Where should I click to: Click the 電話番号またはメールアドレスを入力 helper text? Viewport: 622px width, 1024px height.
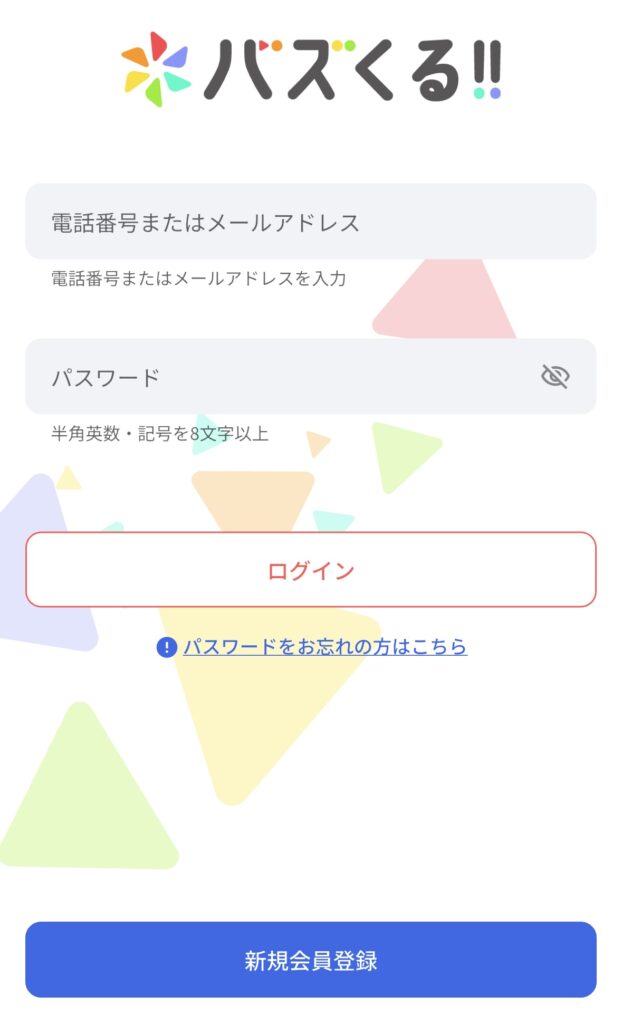[199, 279]
